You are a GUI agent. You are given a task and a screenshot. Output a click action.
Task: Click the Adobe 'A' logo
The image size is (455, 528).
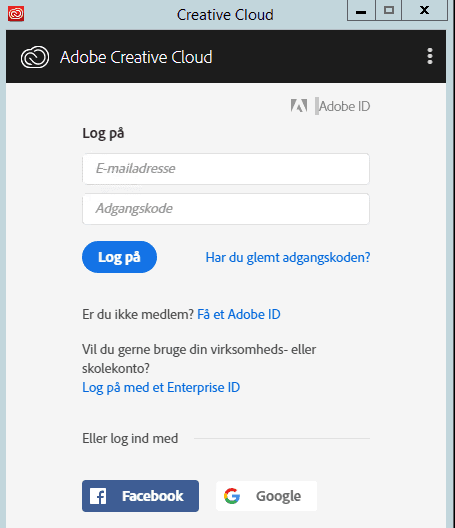click(299, 106)
